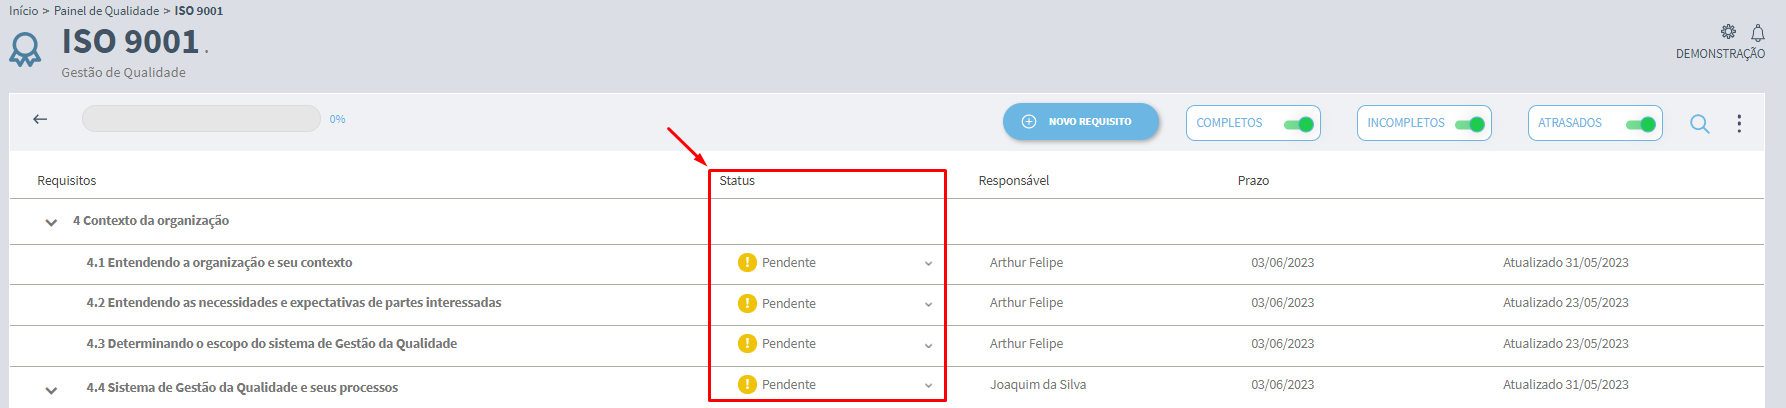
Task: Click the back arrow icon
Action: [x=40, y=119]
